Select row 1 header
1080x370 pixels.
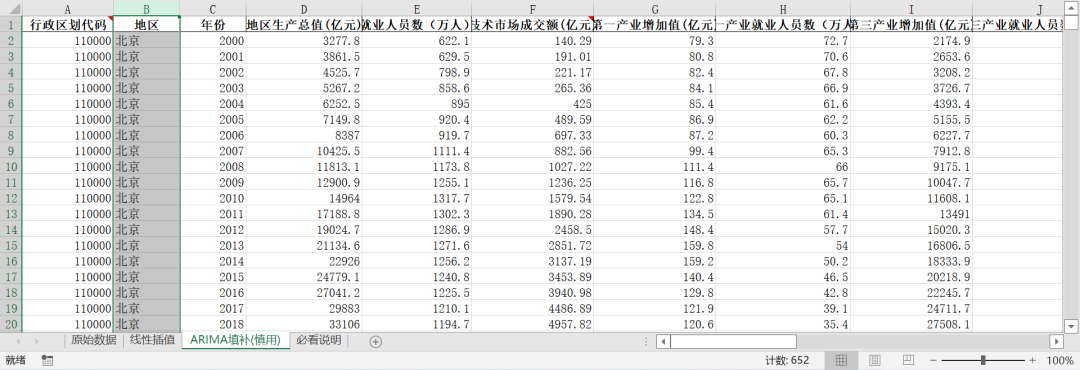click(11, 24)
